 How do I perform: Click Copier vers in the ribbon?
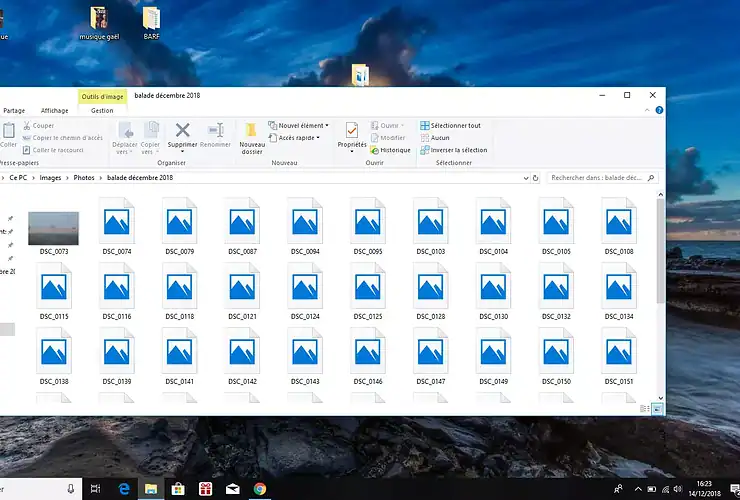coord(150,138)
